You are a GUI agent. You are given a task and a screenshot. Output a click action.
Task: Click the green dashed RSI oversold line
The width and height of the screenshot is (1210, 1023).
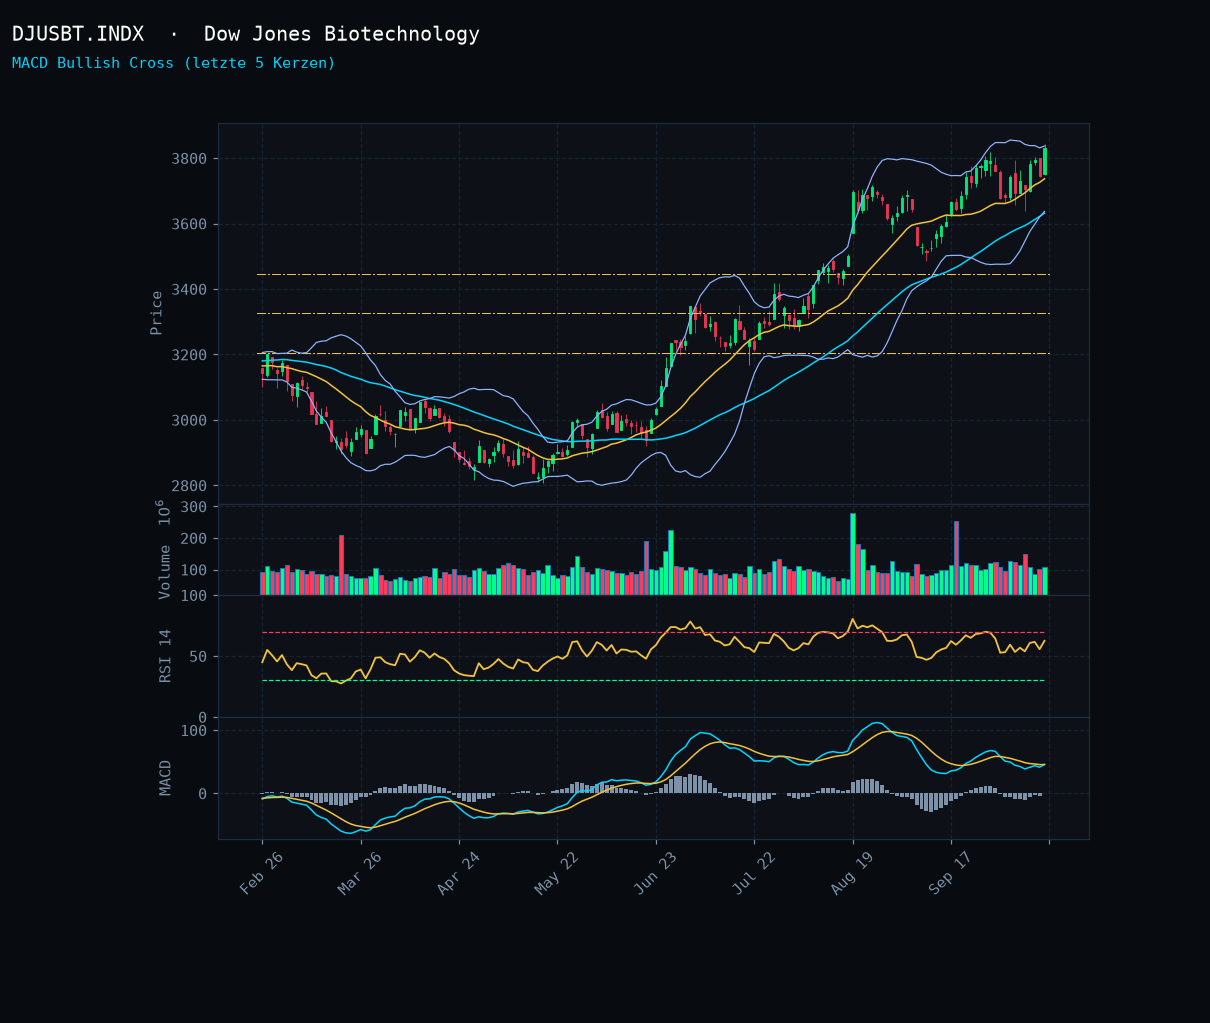click(x=653, y=681)
